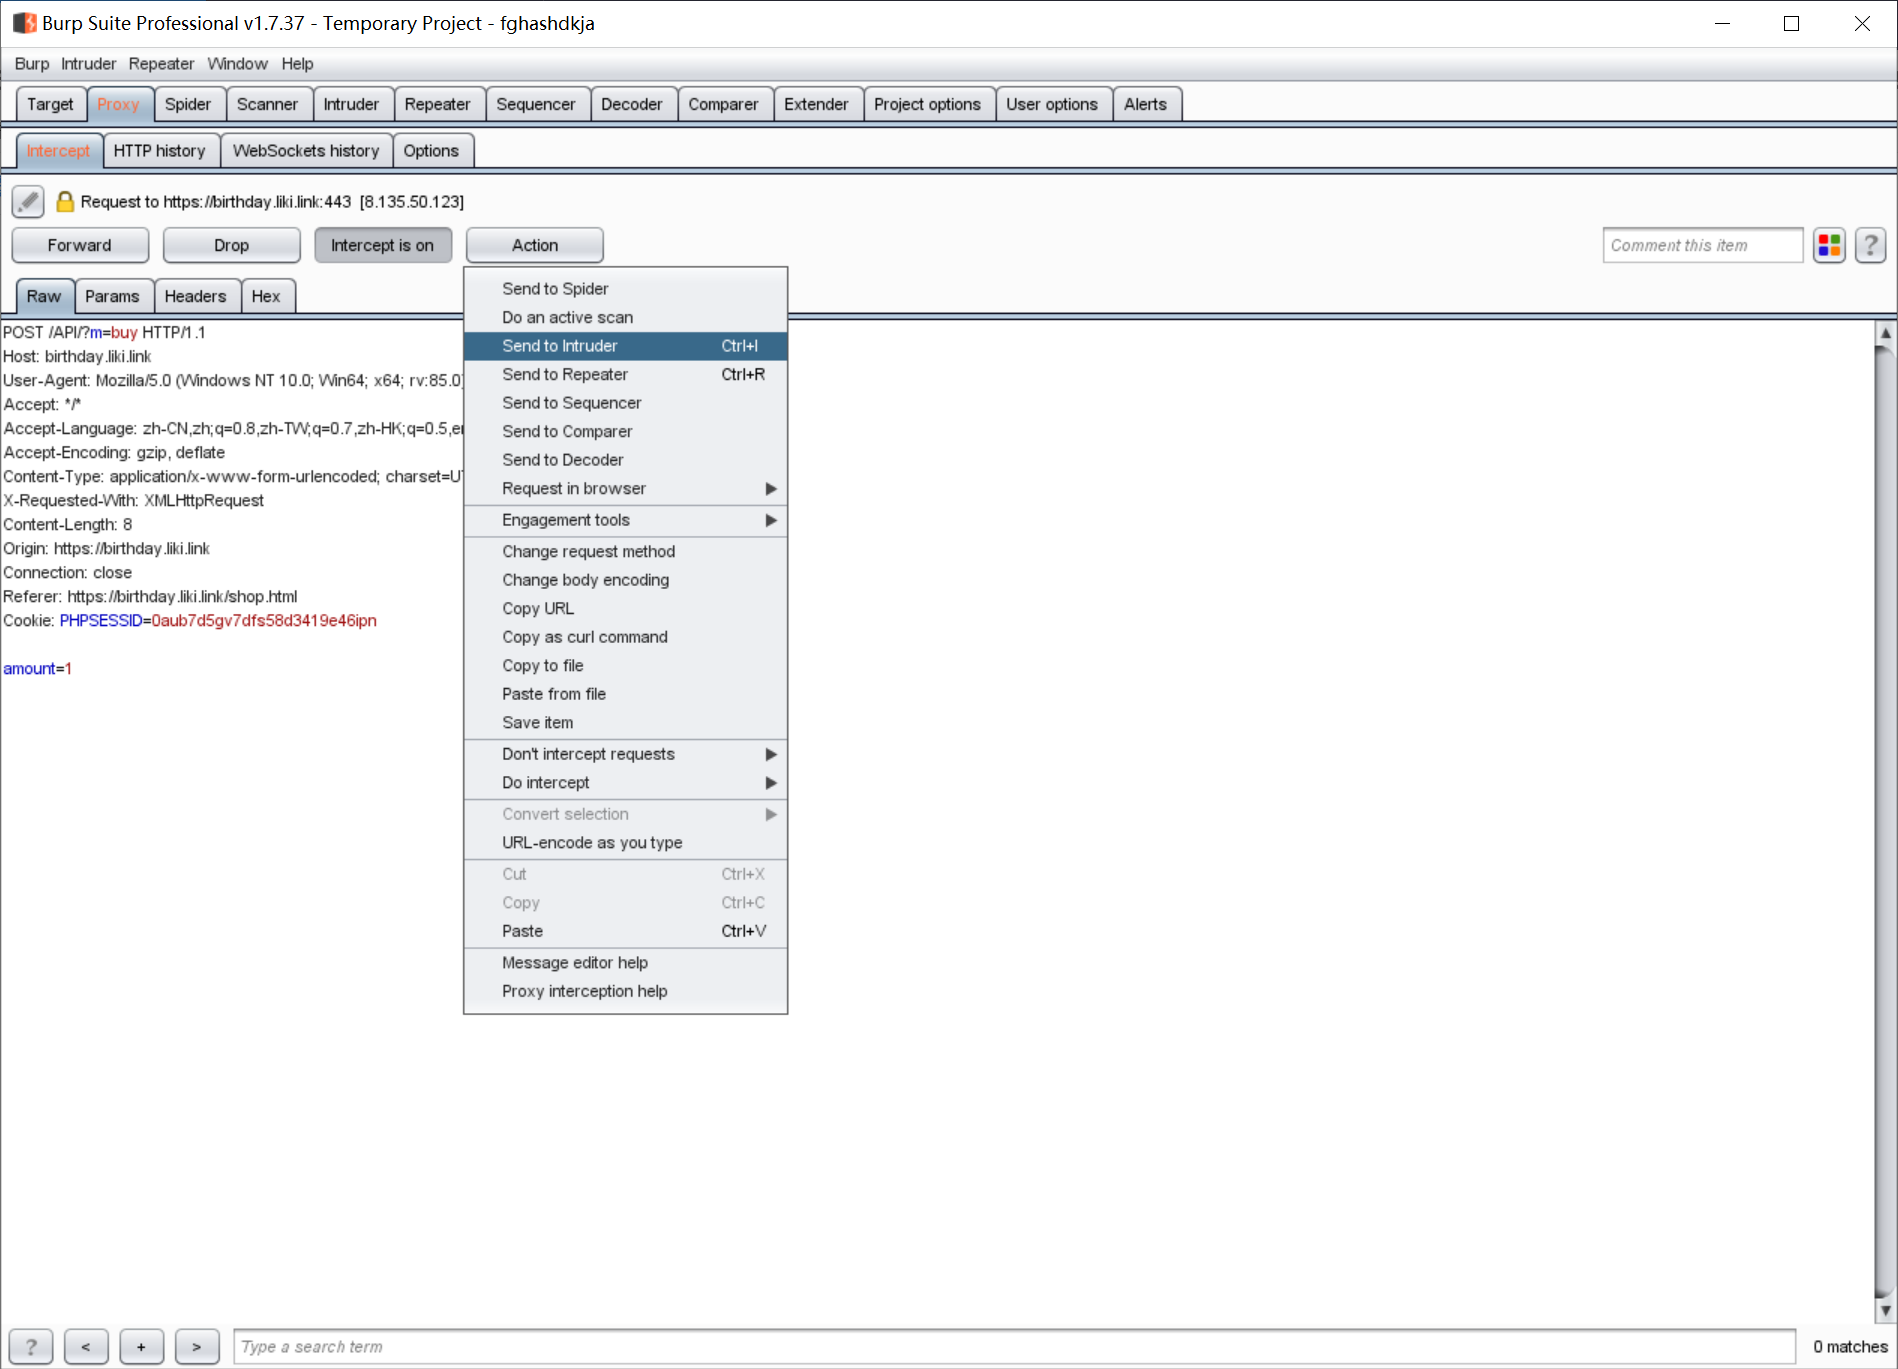Expand Request in browser submenu
This screenshot has width=1898, height=1369.
(x=626, y=488)
